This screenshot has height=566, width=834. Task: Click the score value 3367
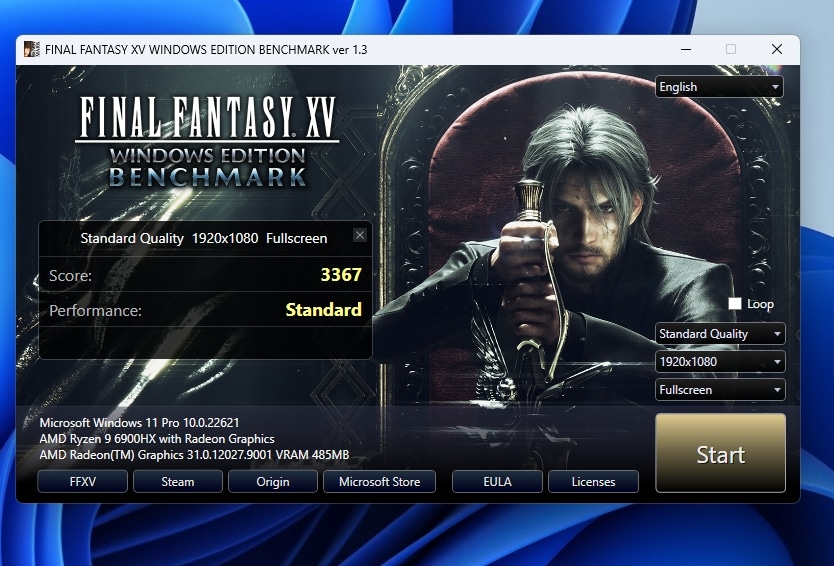point(341,275)
